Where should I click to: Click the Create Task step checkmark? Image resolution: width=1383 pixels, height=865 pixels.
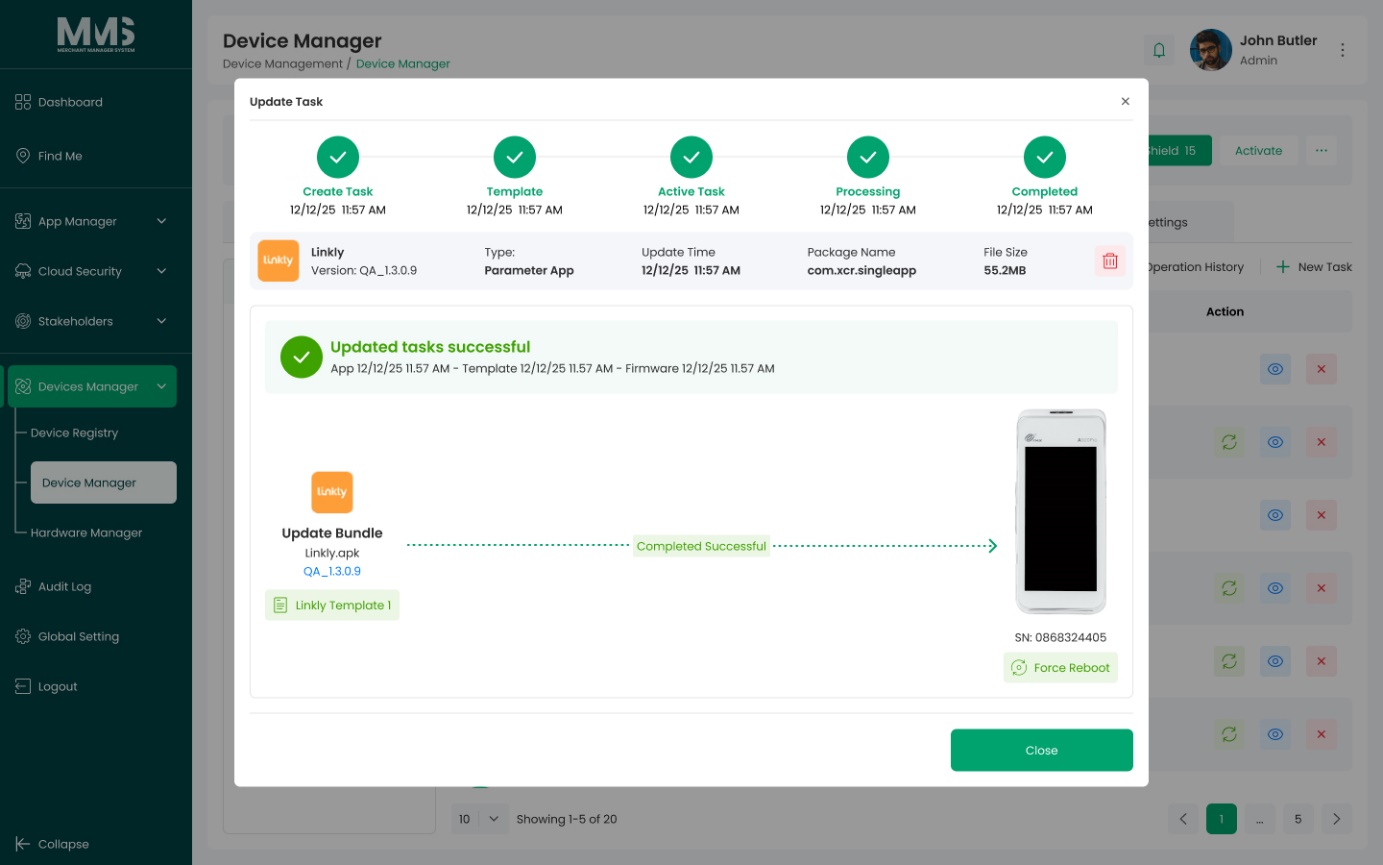[338, 157]
